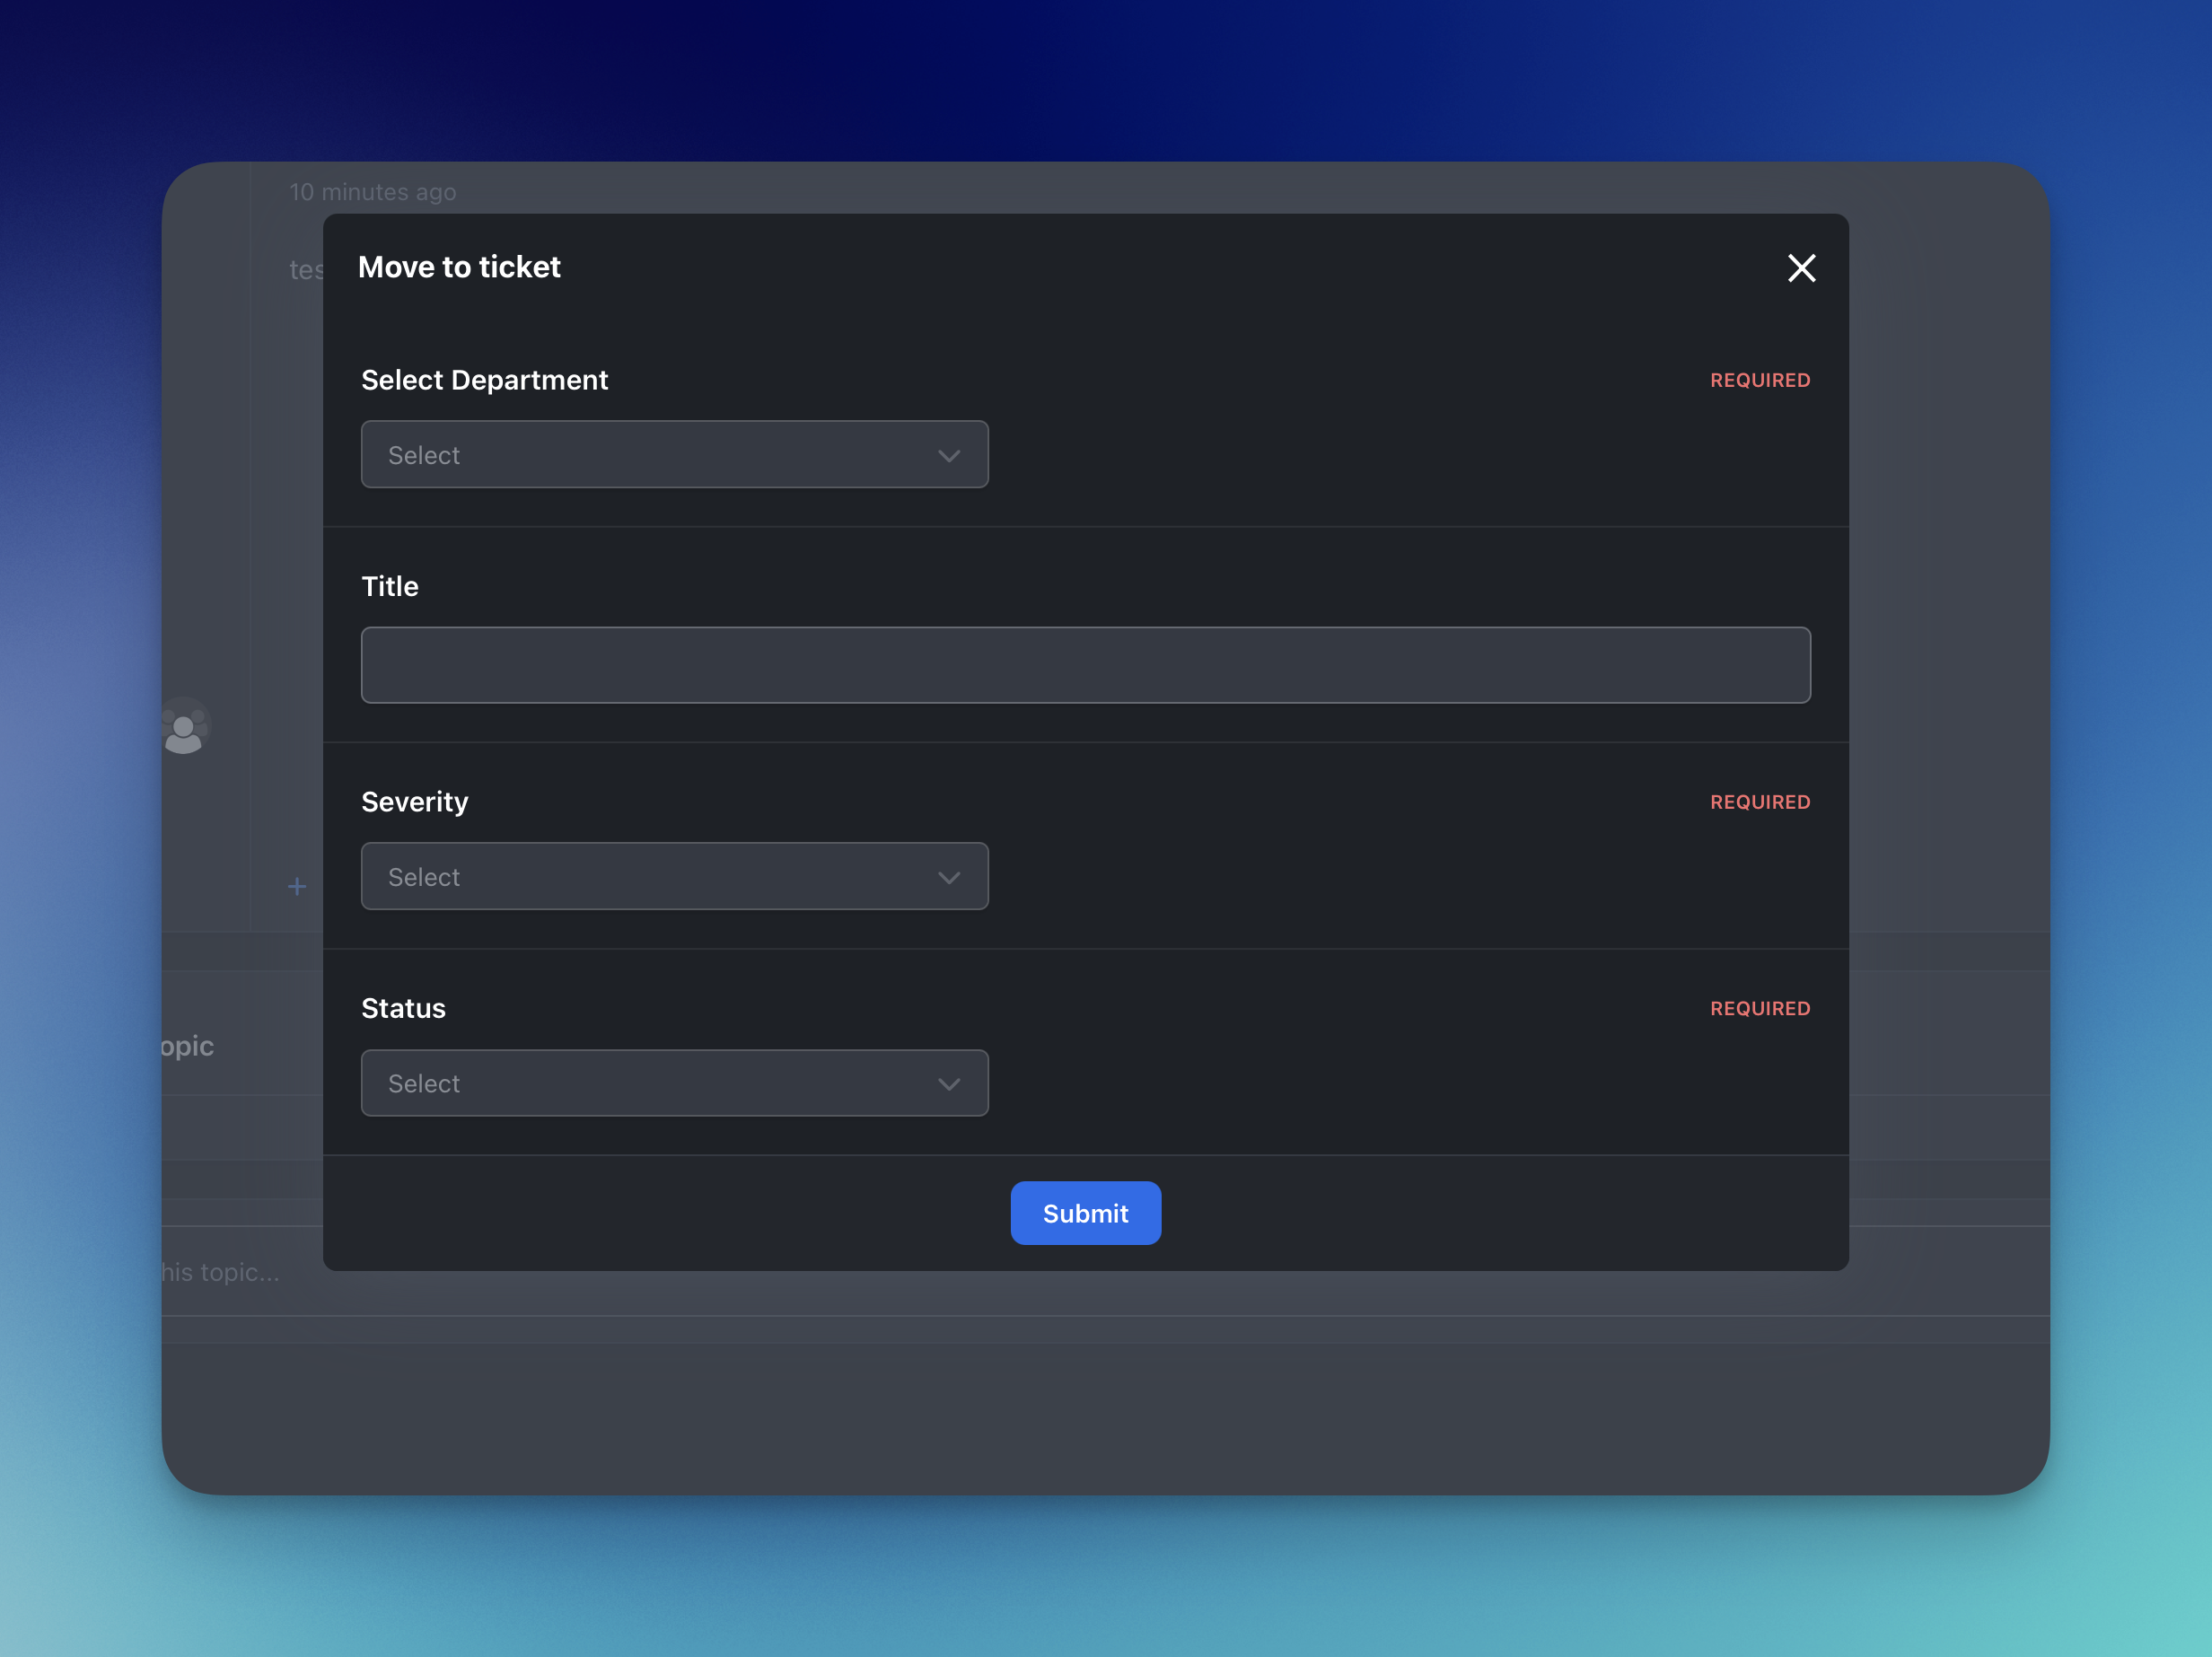Click the Severity dropdown chevron arrow
This screenshot has width=2212, height=1657.
pos(948,878)
